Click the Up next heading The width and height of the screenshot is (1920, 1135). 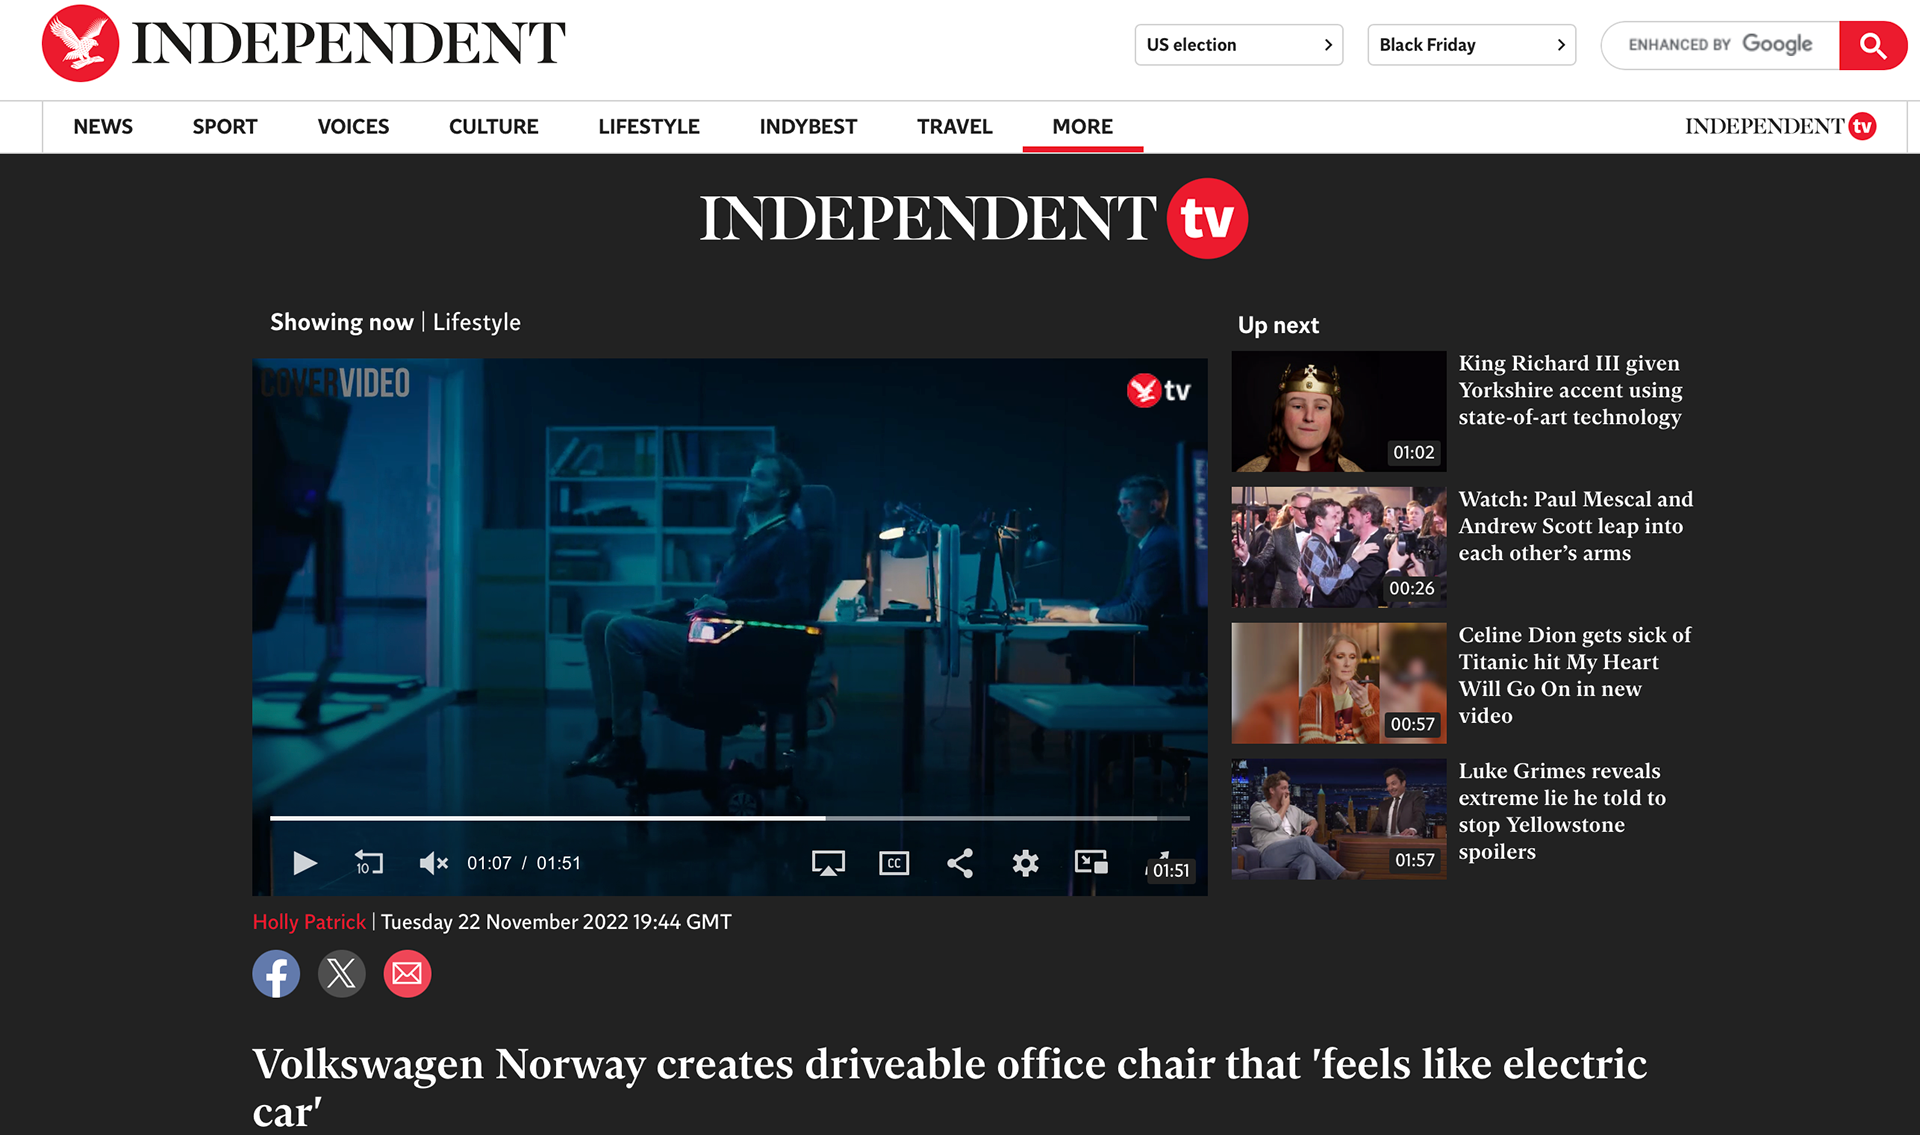click(1278, 325)
